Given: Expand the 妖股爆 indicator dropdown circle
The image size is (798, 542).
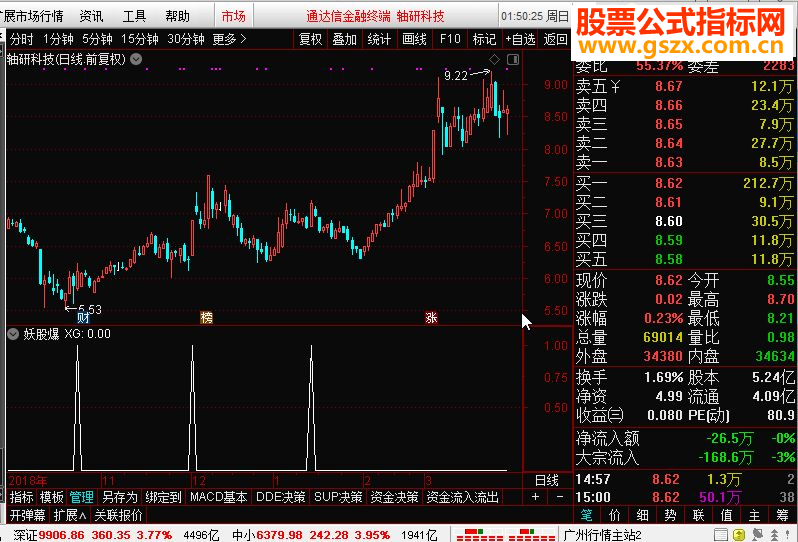Looking at the screenshot, I should click(13, 334).
